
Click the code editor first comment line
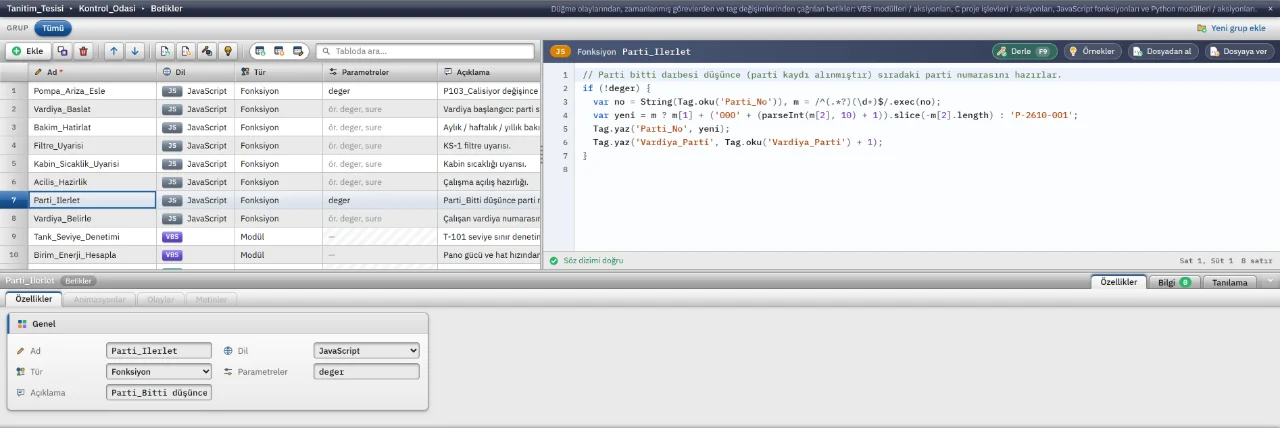[x=821, y=75]
